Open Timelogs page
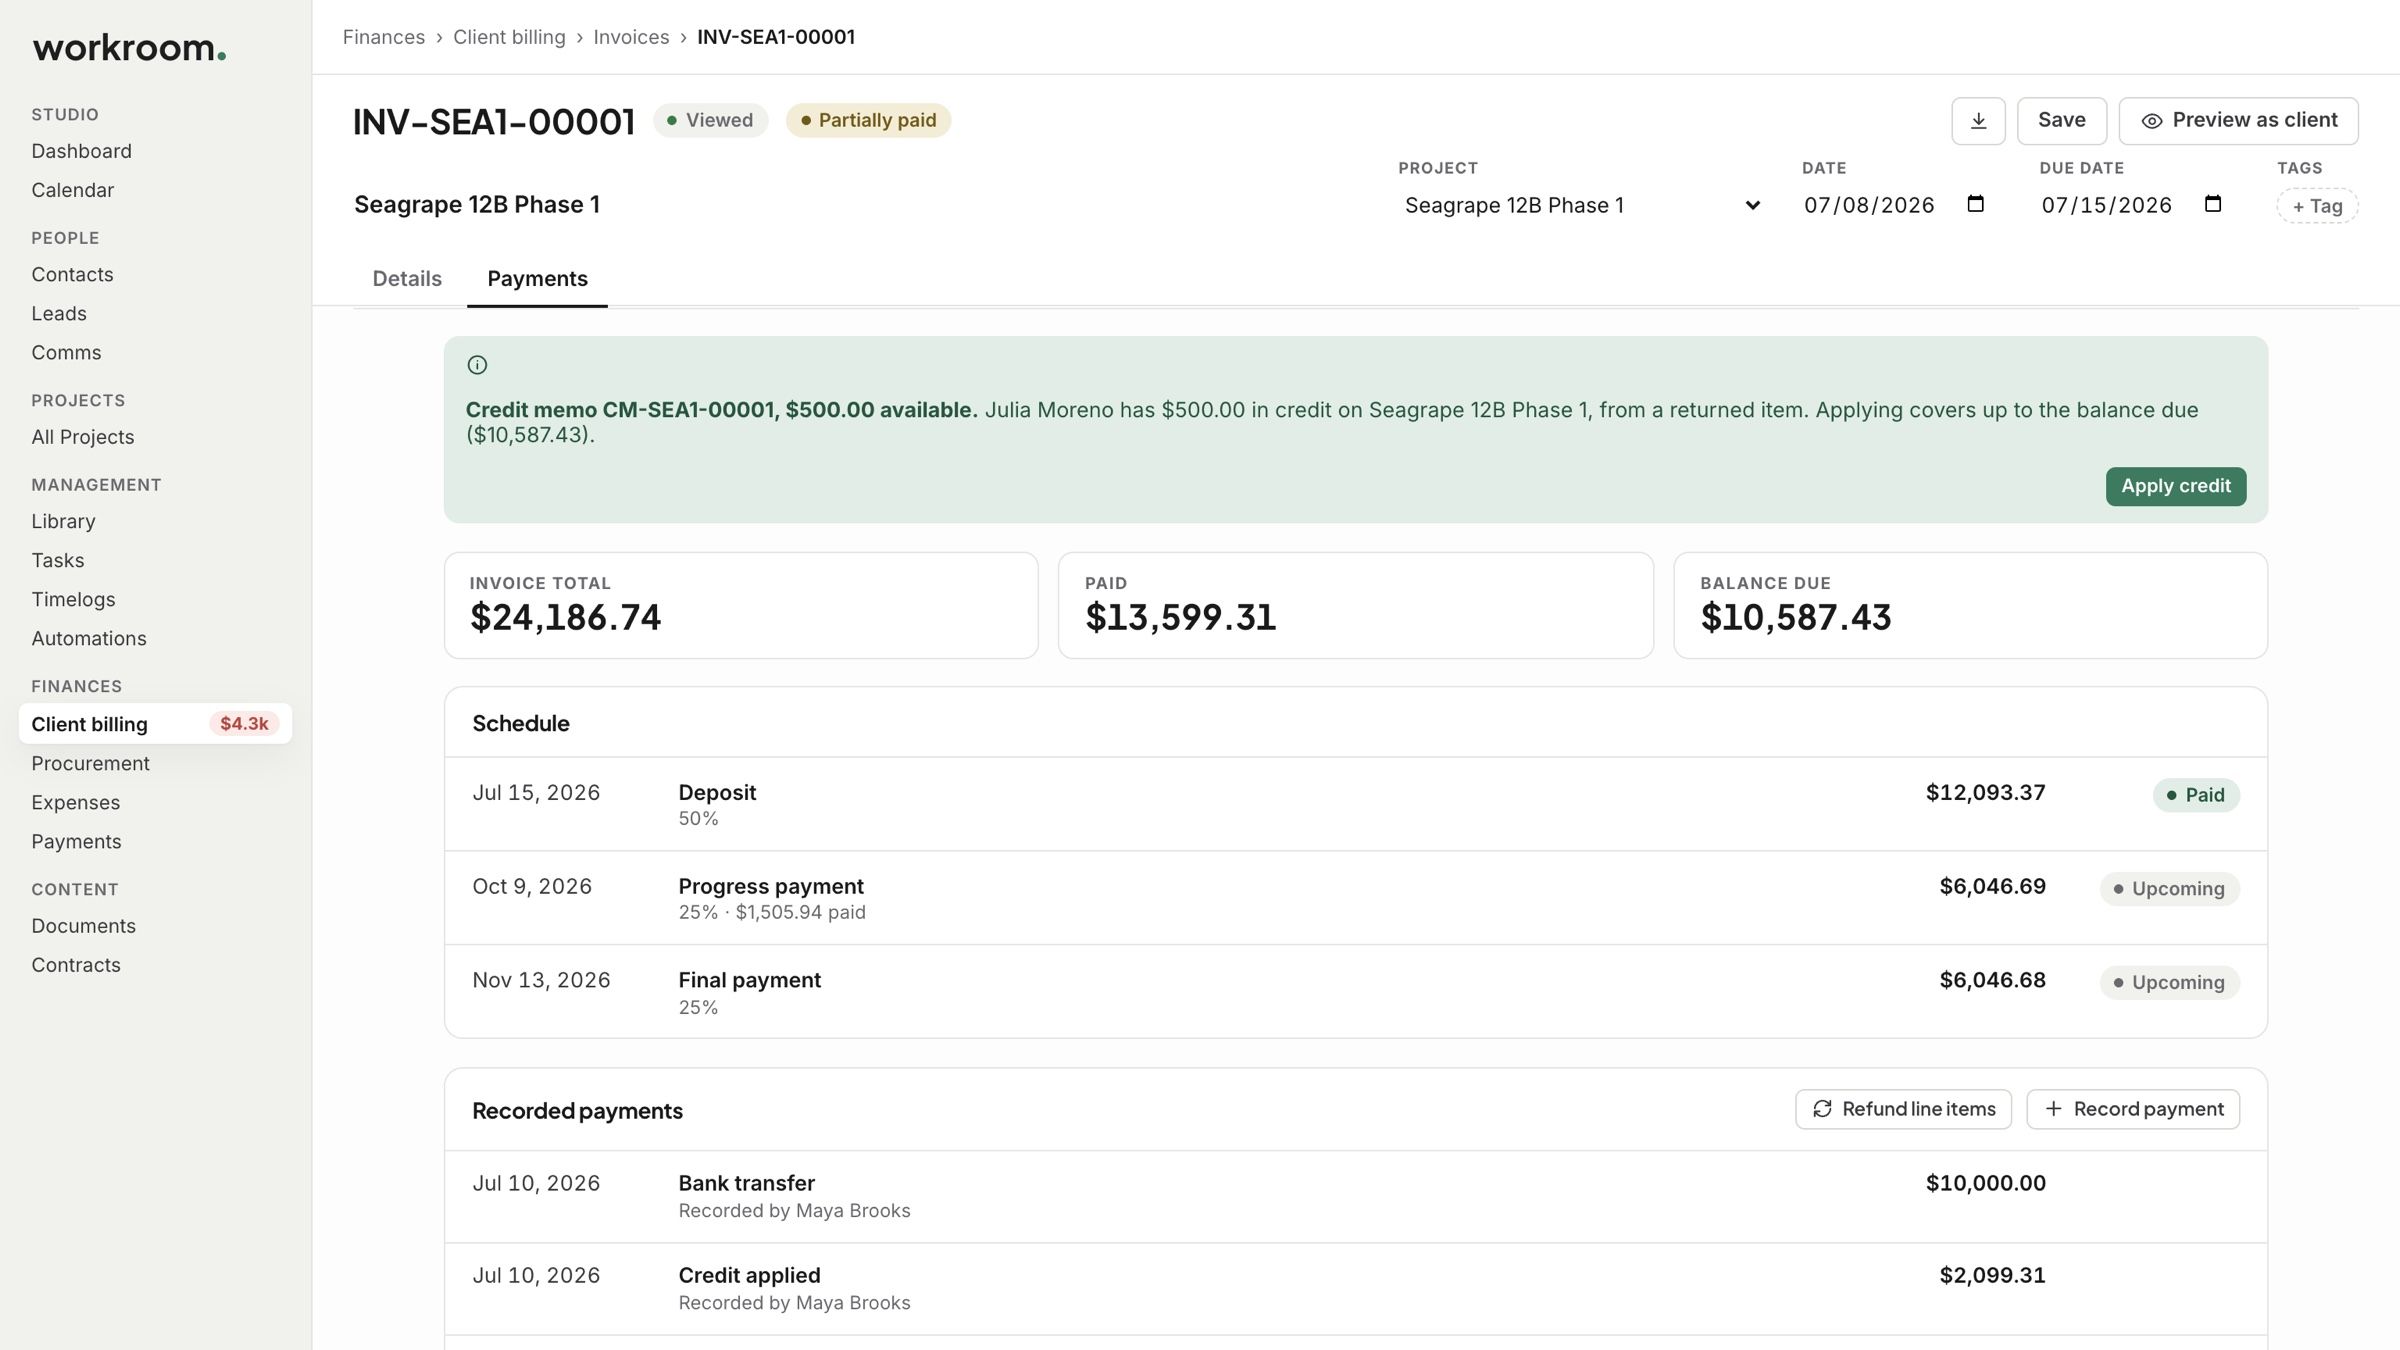The height and width of the screenshot is (1350, 2400). point(73,599)
